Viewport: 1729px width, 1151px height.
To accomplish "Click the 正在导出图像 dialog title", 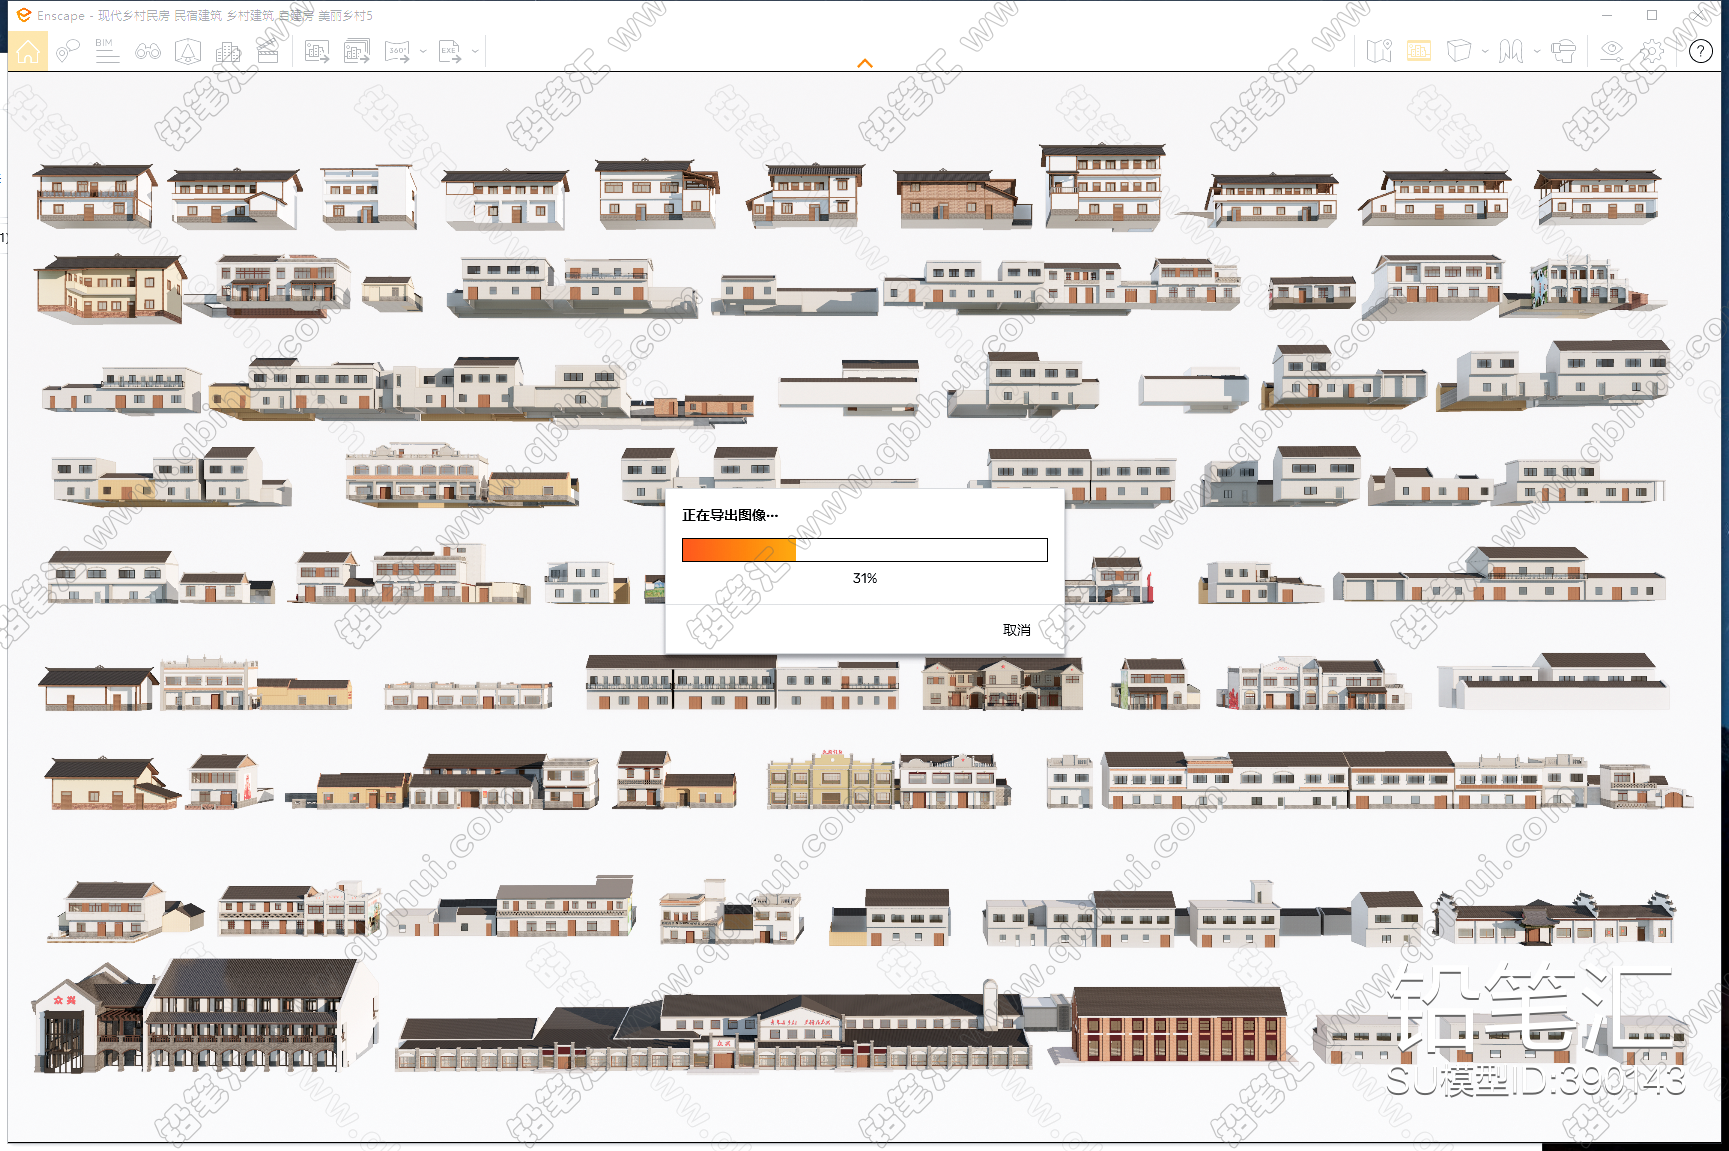I will click(x=730, y=515).
